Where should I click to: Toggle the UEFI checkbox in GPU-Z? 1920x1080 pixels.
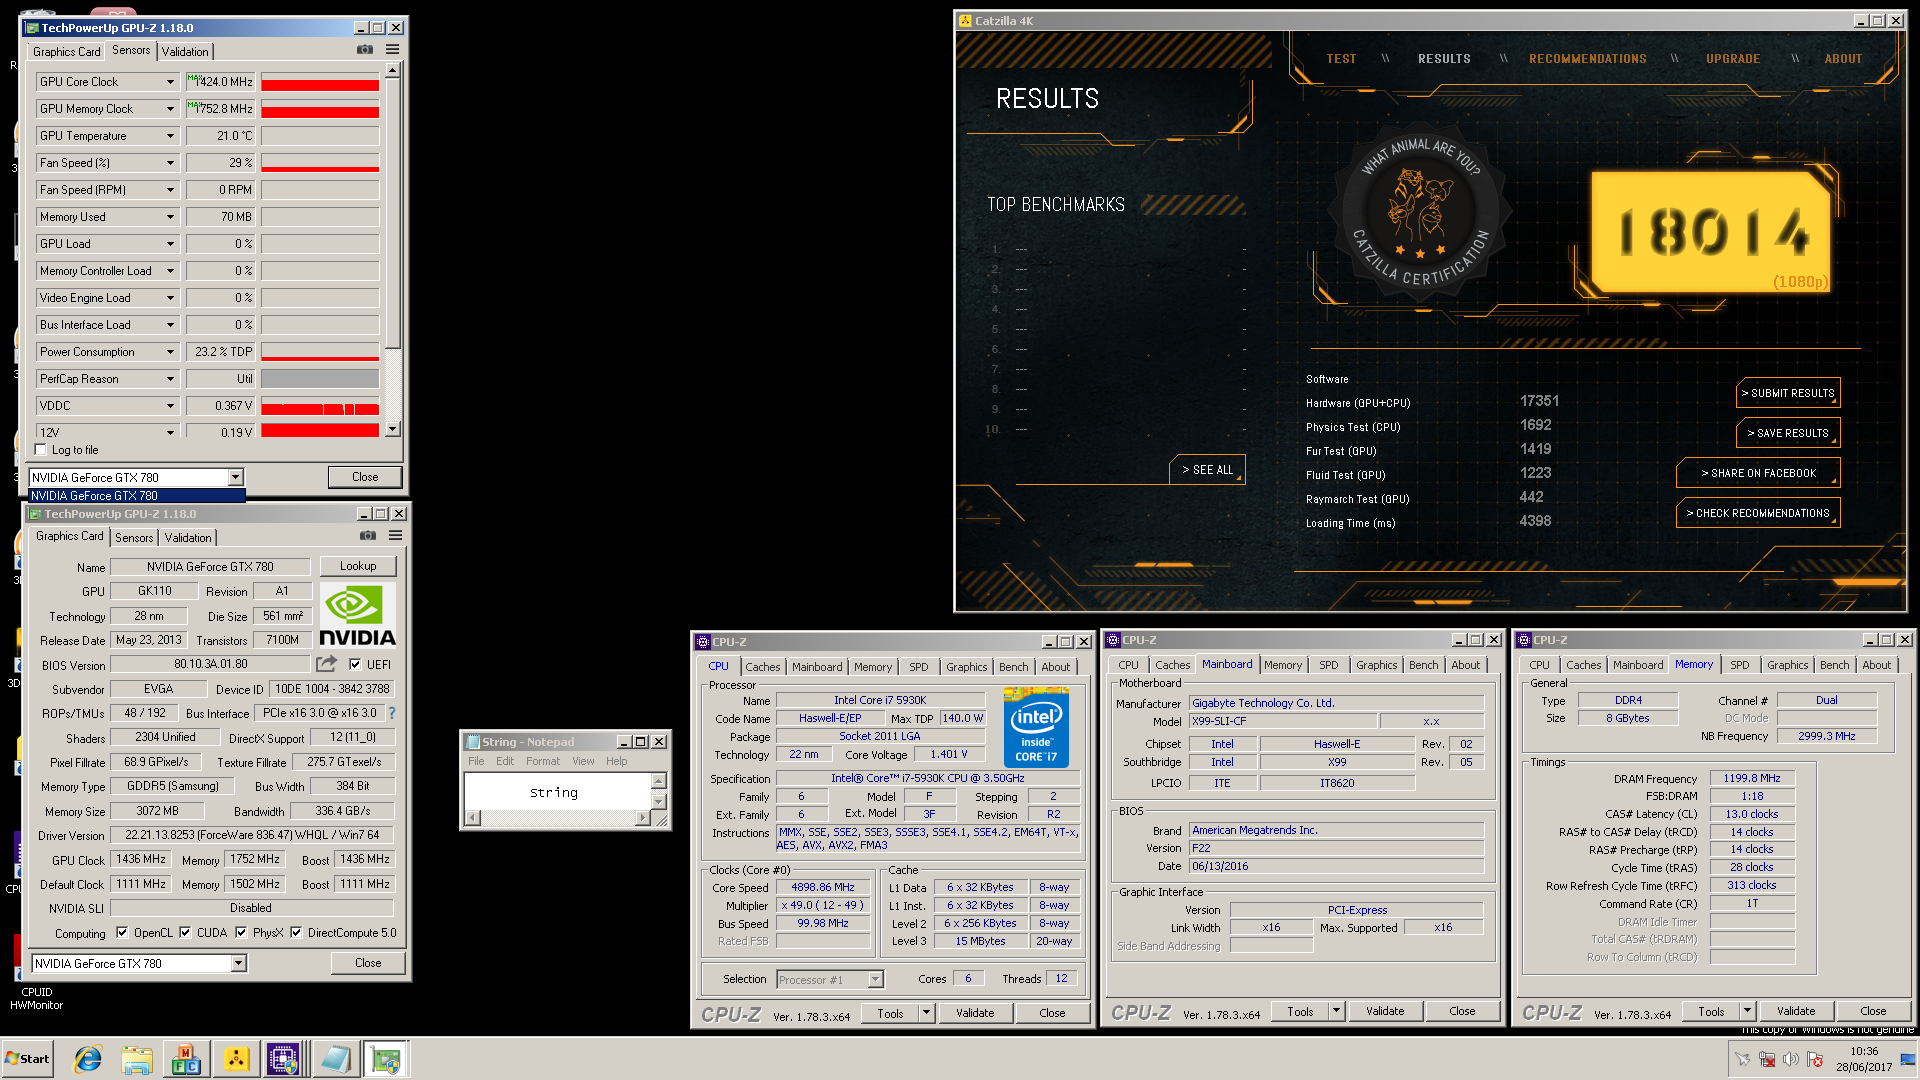pos(355,664)
